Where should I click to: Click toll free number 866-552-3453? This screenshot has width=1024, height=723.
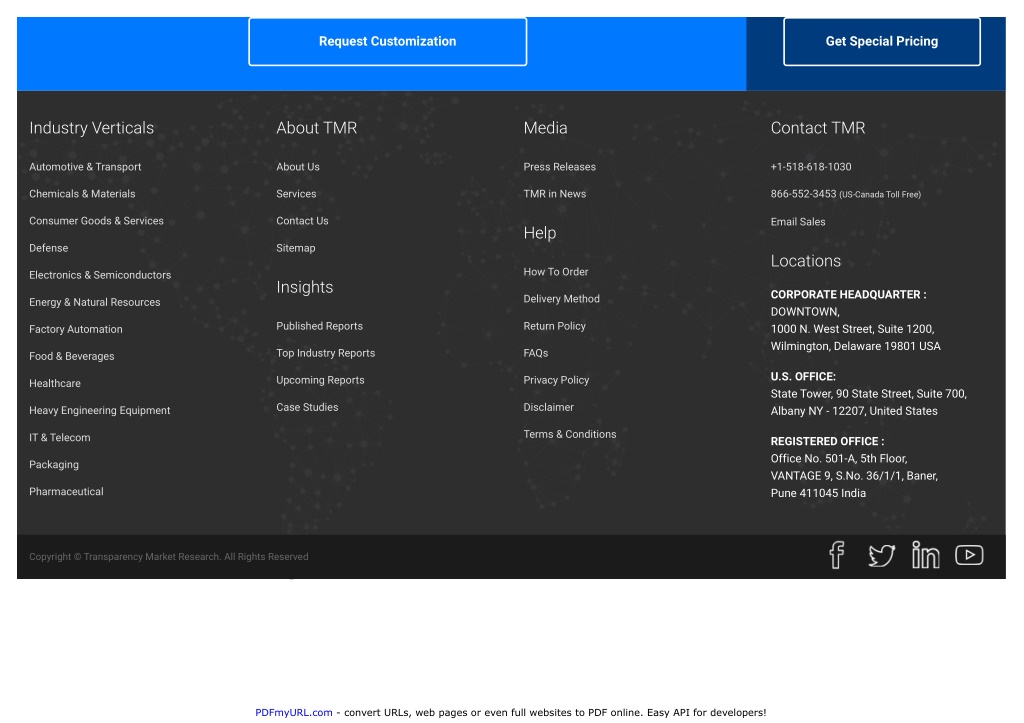coord(803,194)
